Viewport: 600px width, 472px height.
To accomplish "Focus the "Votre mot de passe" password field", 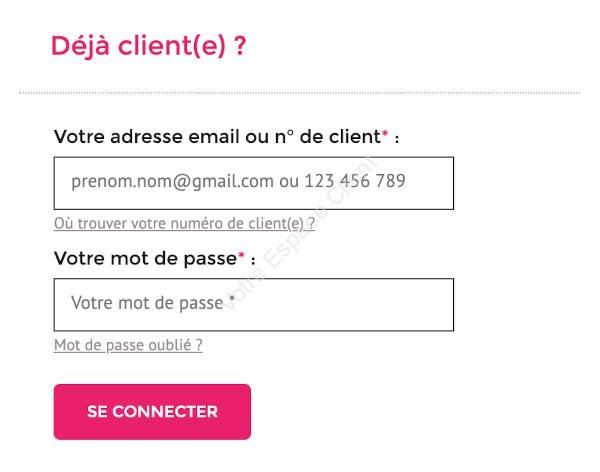I will coord(254,305).
